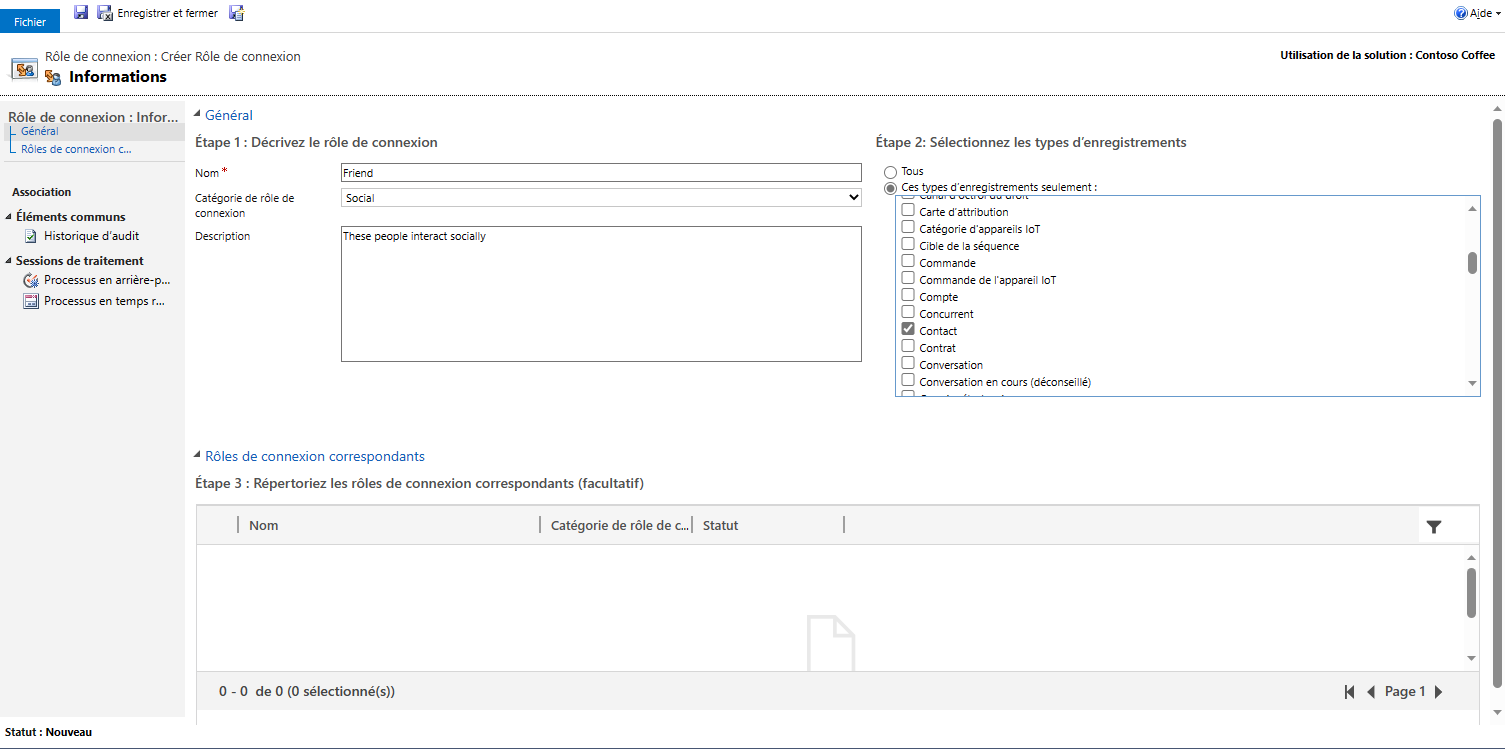Image resolution: width=1505 pixels, height=749 pixels.
Task: Click the Historique d'audit icon
Action: tap(31, 236)
